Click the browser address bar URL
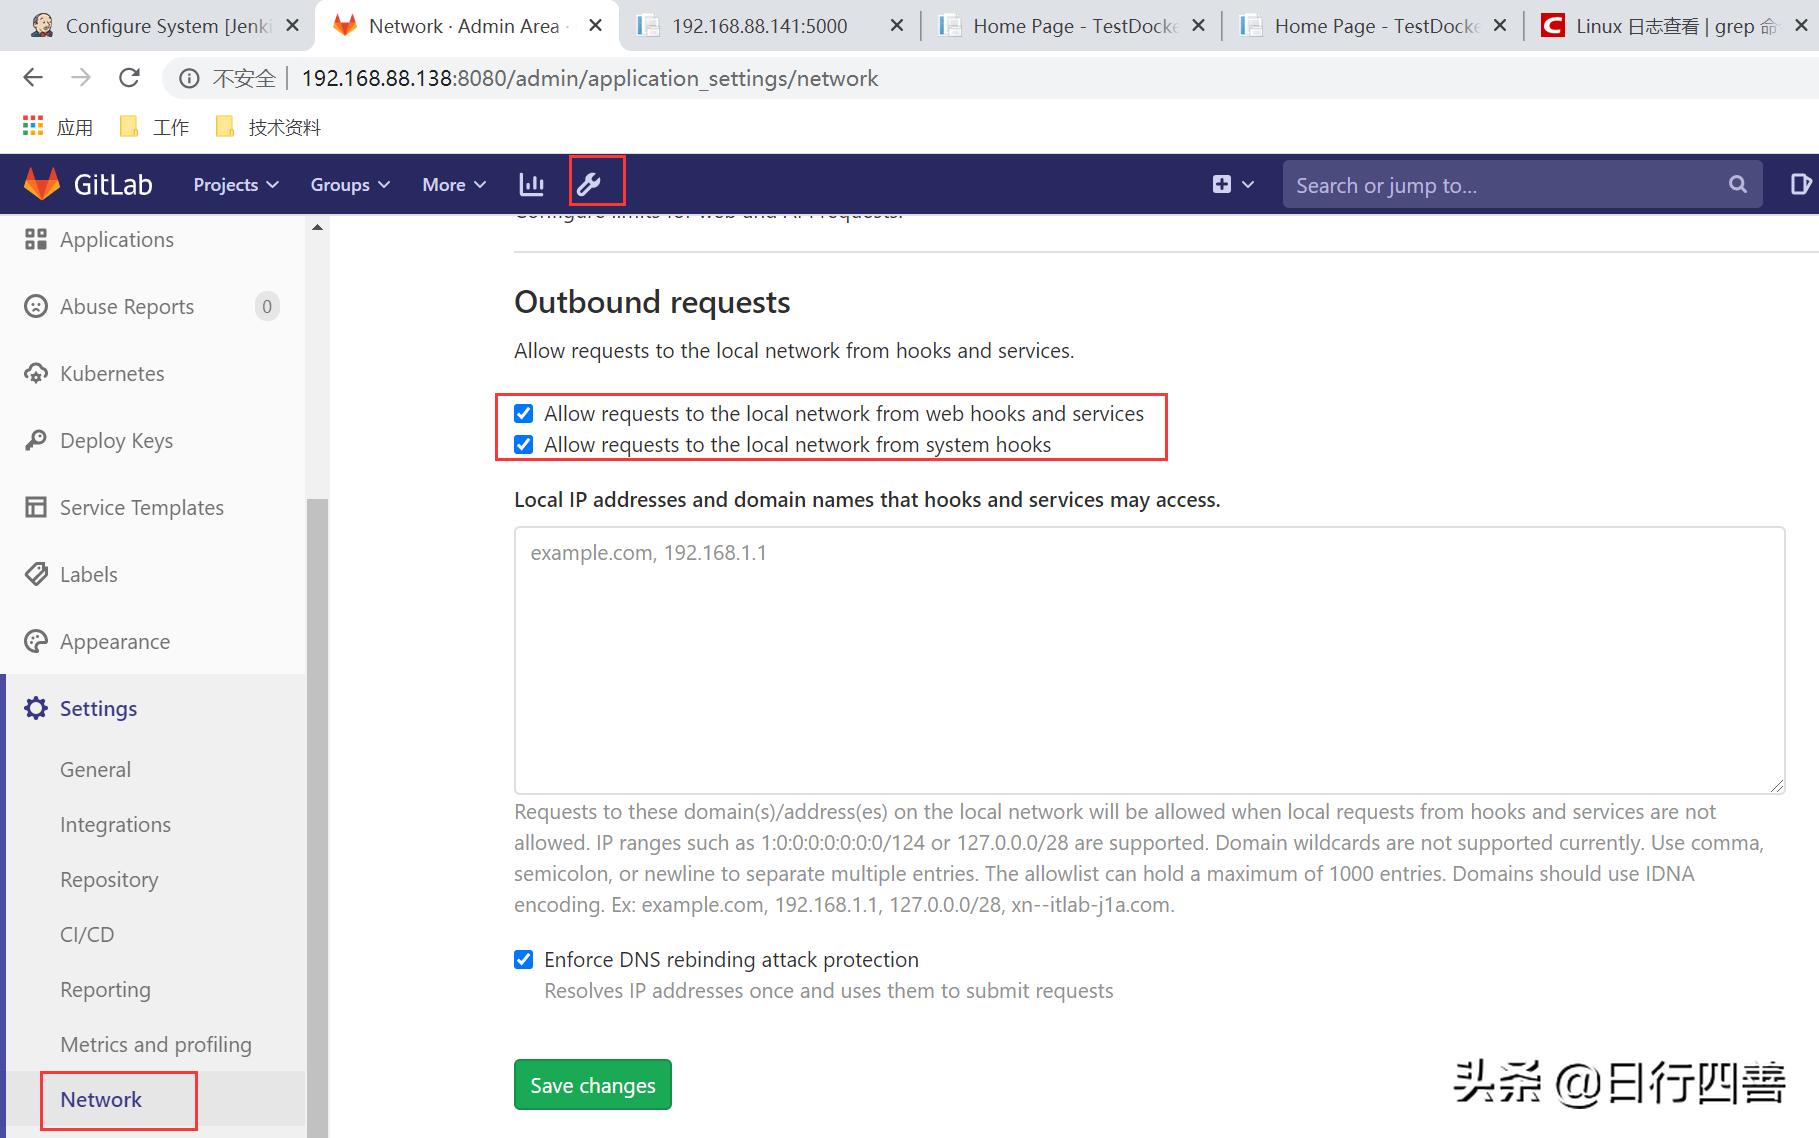 pyautogui.click(x=590, y=78)
